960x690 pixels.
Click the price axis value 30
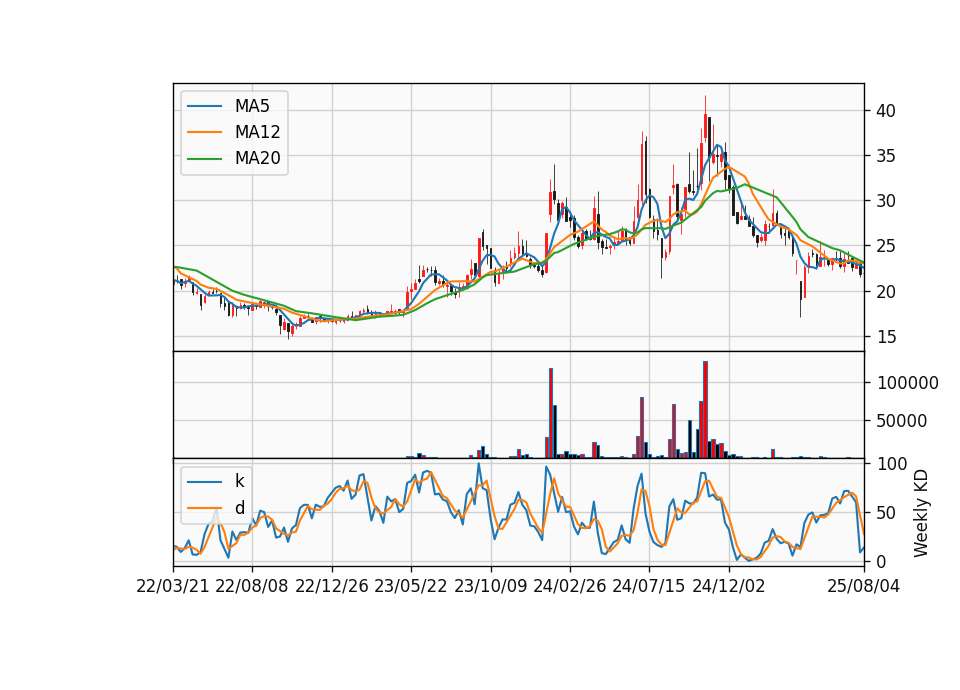(886, 201)
